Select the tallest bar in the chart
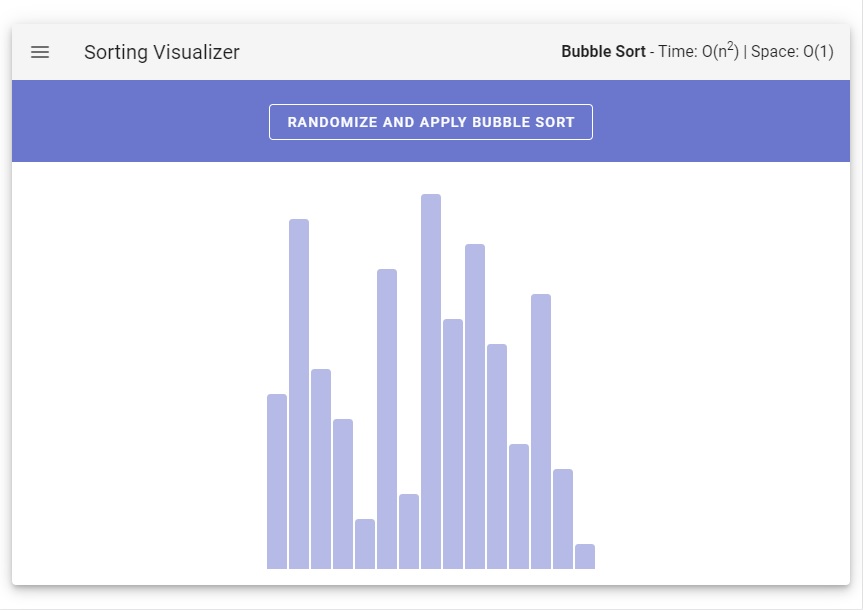Viewport: 863px width, 610px height. (431, 381)
